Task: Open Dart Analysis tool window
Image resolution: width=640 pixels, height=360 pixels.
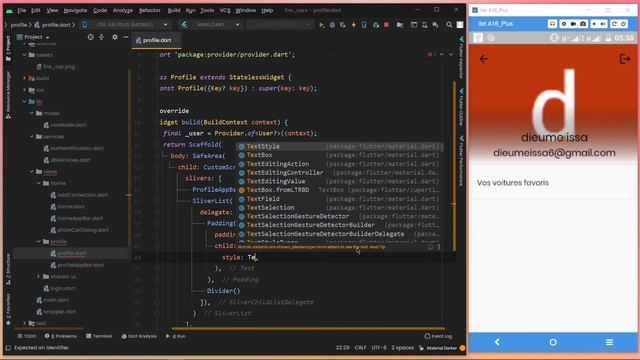Action: [139, 336]
